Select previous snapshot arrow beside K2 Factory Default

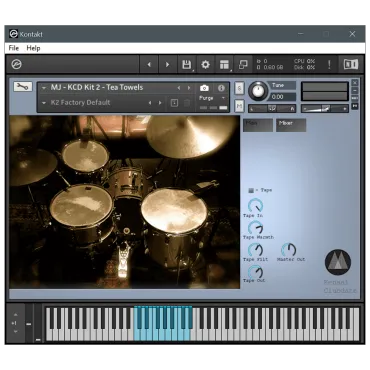pos(150,103)
